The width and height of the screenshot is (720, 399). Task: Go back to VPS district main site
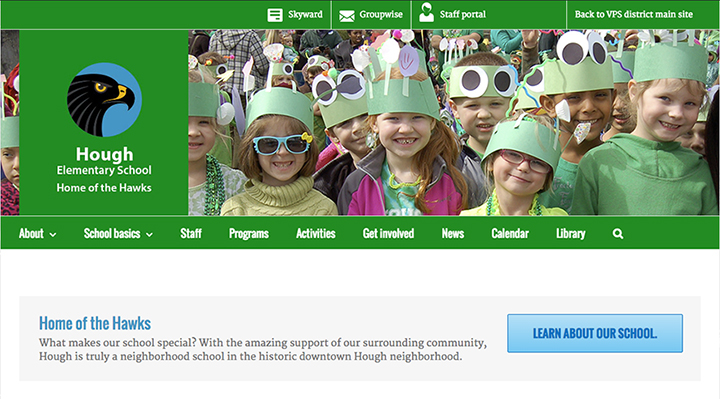click(634, 14)
